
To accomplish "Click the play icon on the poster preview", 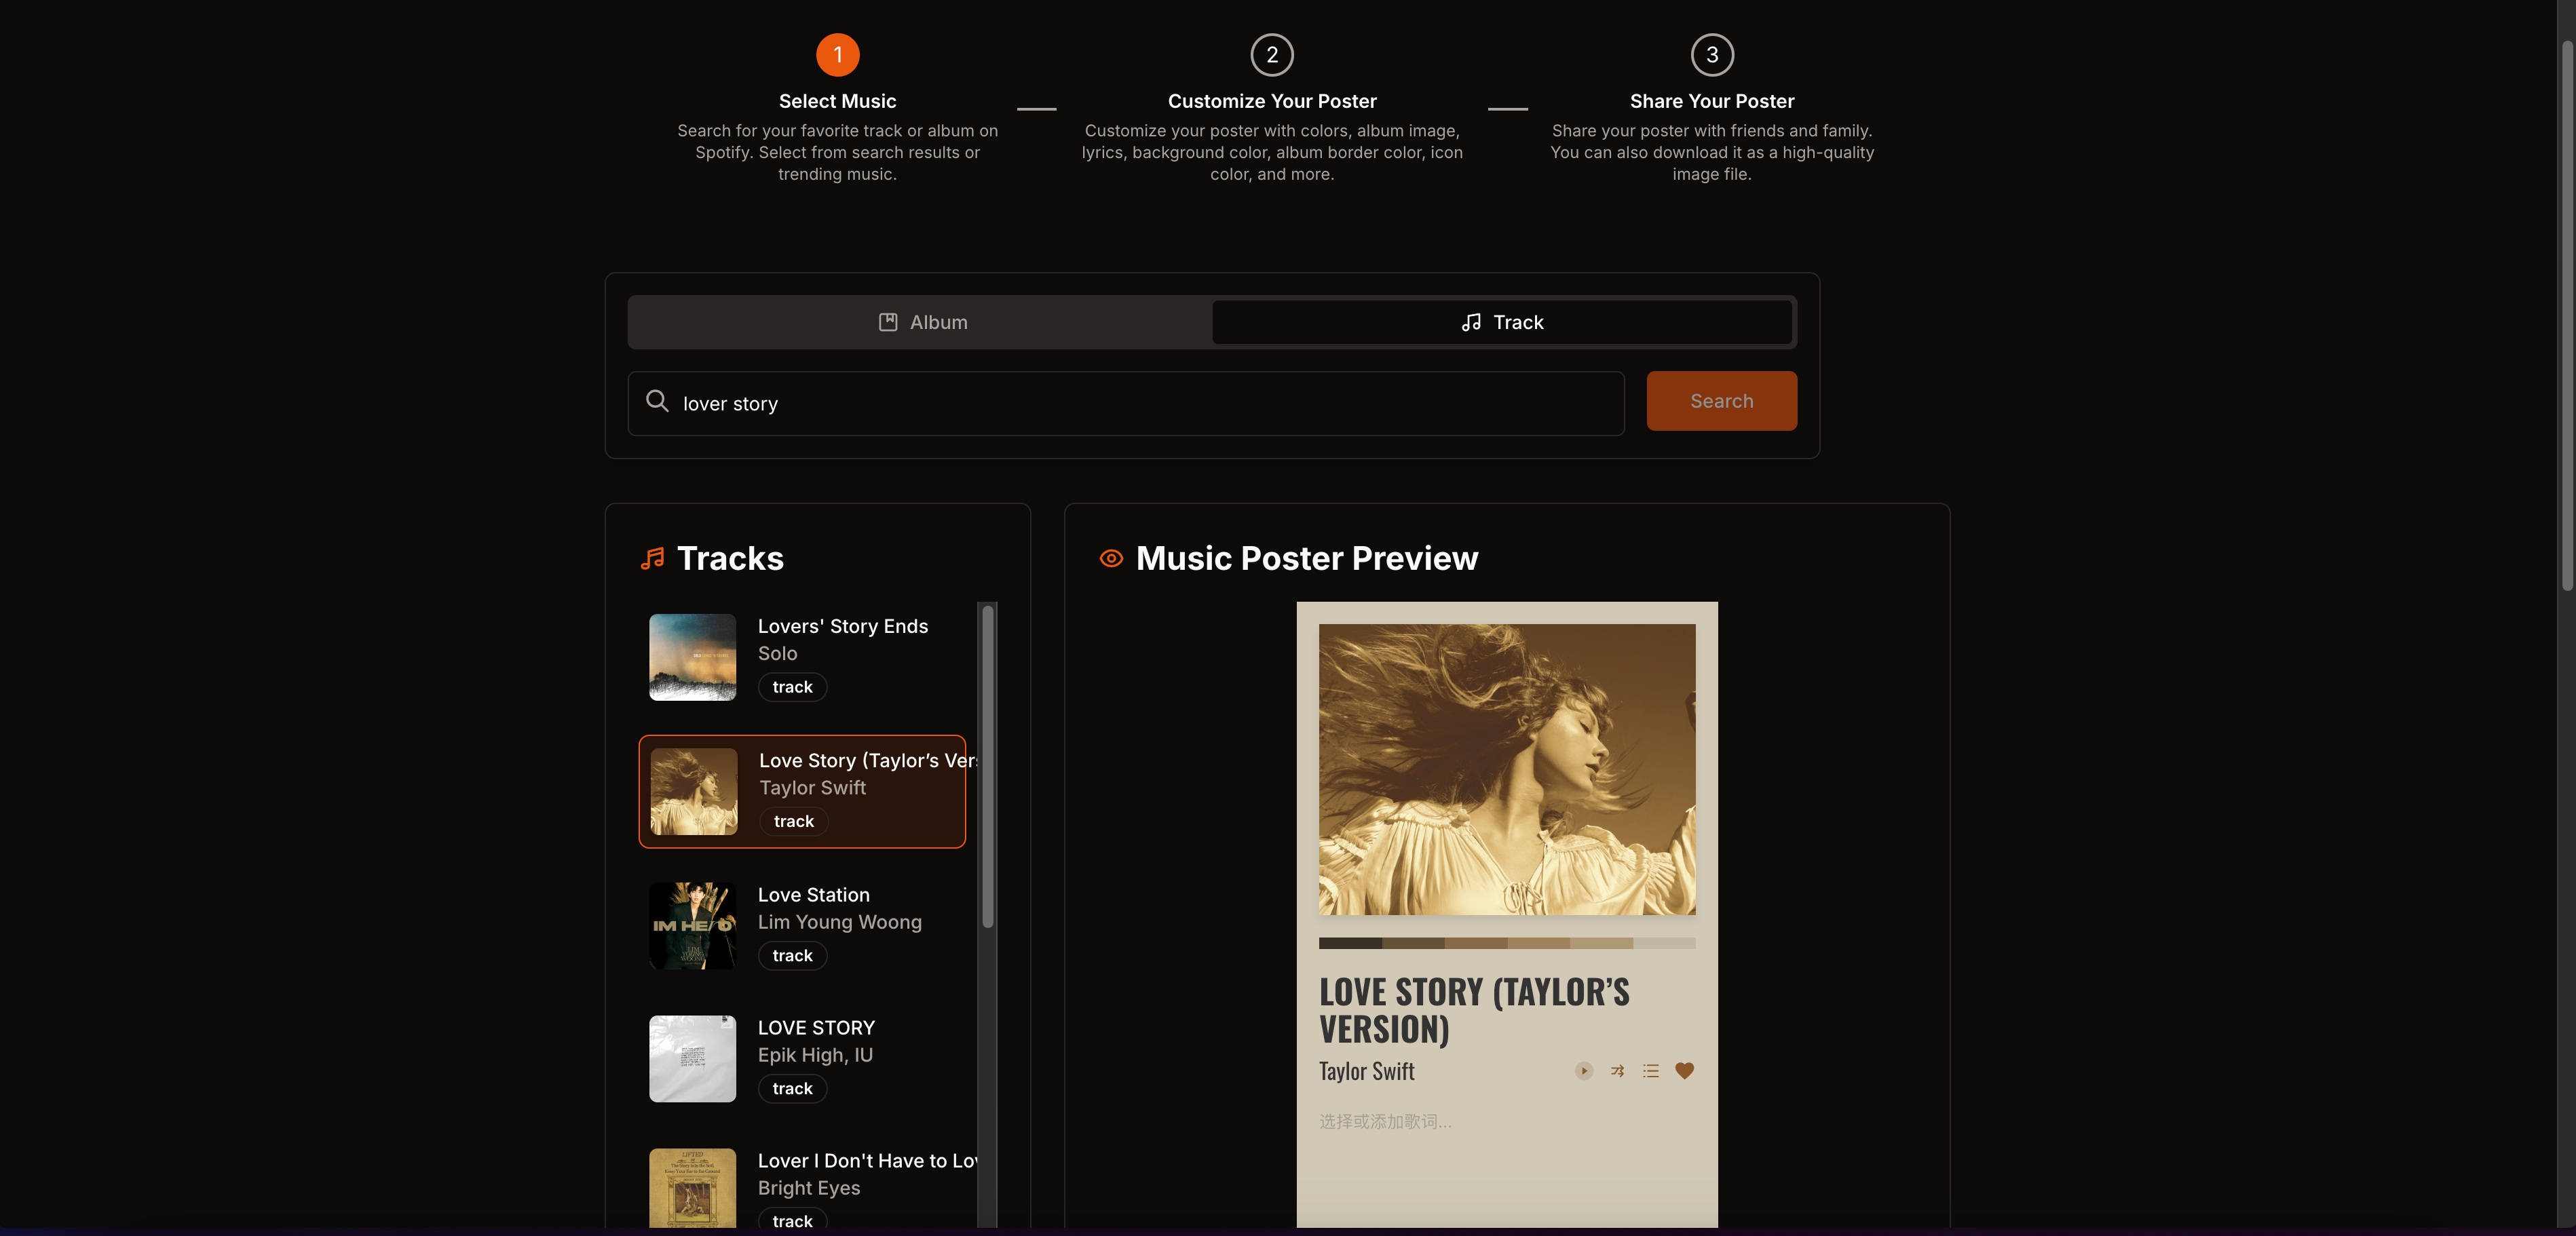I will (x=1583, y=1071).
